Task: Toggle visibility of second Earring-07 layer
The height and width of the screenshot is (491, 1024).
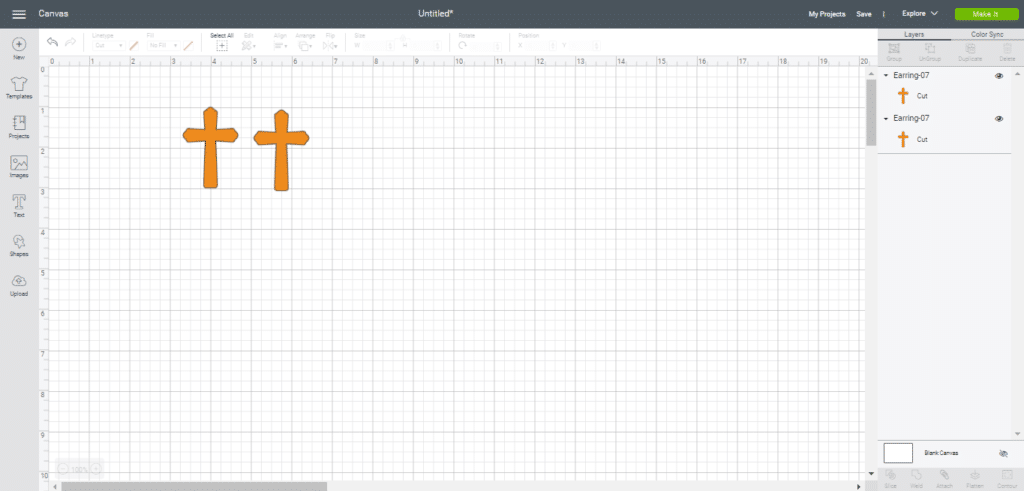Action: 999,118
